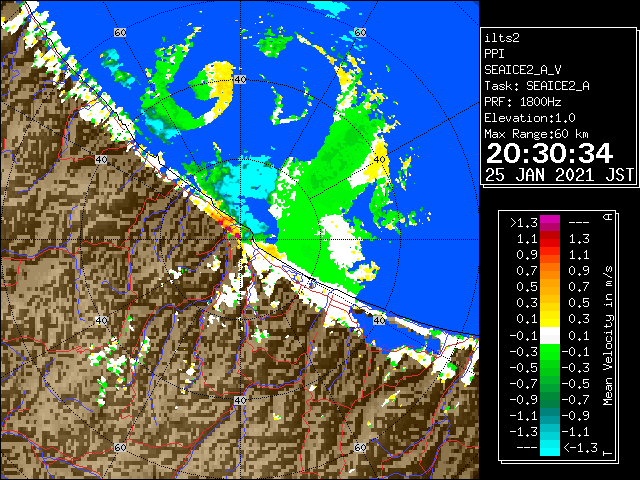This screenshot has height=480, width=640.
Task: Click the 60 km ring label in southeast
Action: (360, 447)
